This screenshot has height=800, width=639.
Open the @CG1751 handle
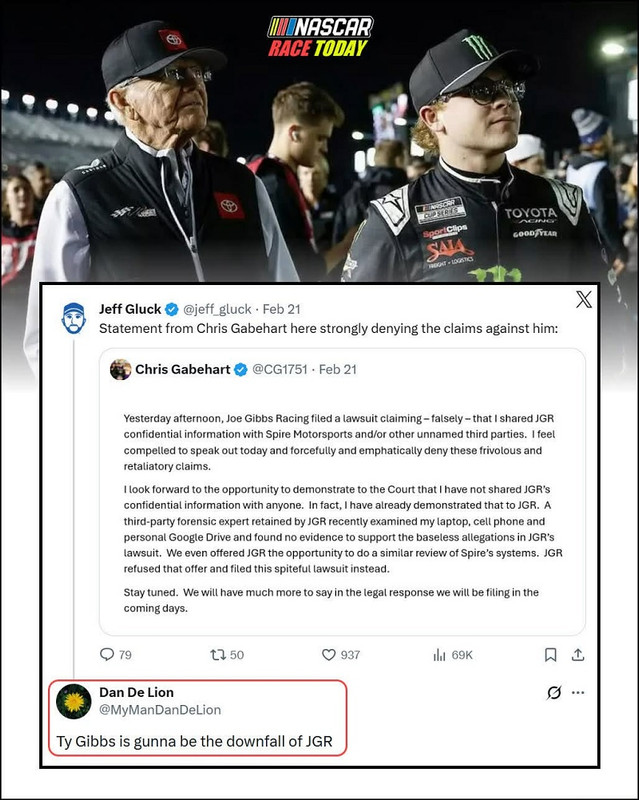pos(280,369)
